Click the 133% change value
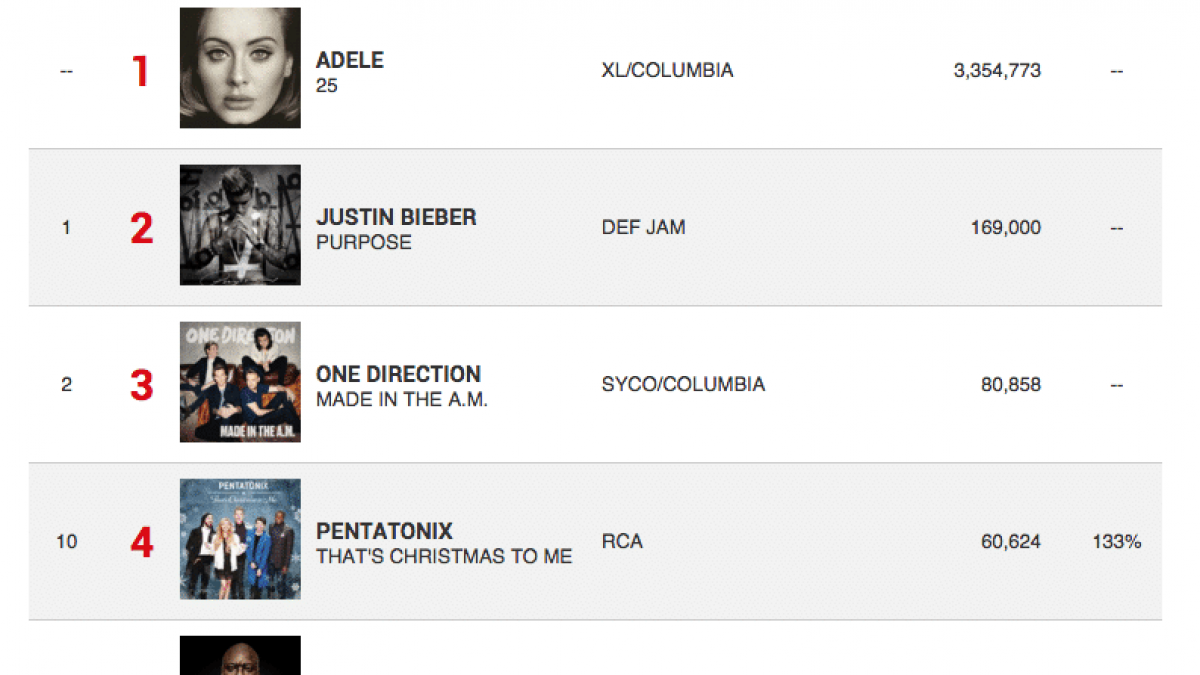This screenshot has height=675, width=1200. coord(1117,542)
